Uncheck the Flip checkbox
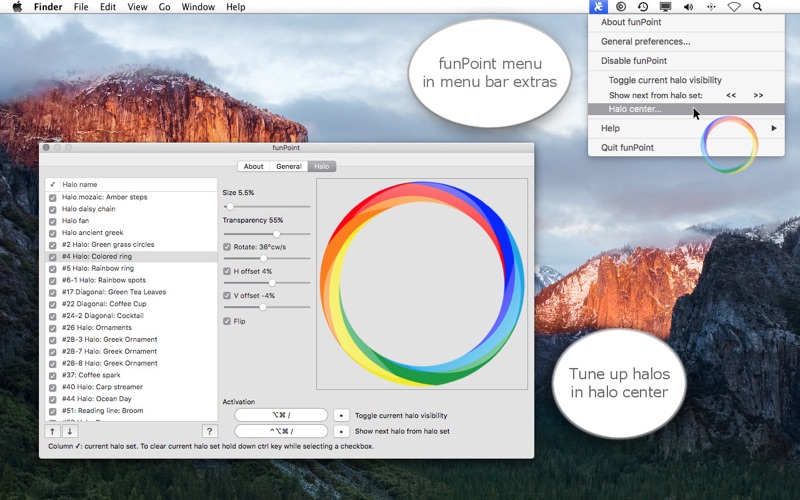 227,321
